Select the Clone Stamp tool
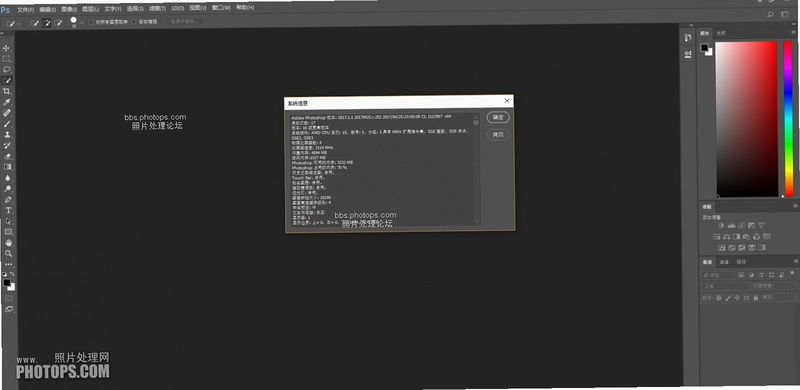 tap(7, 134)
